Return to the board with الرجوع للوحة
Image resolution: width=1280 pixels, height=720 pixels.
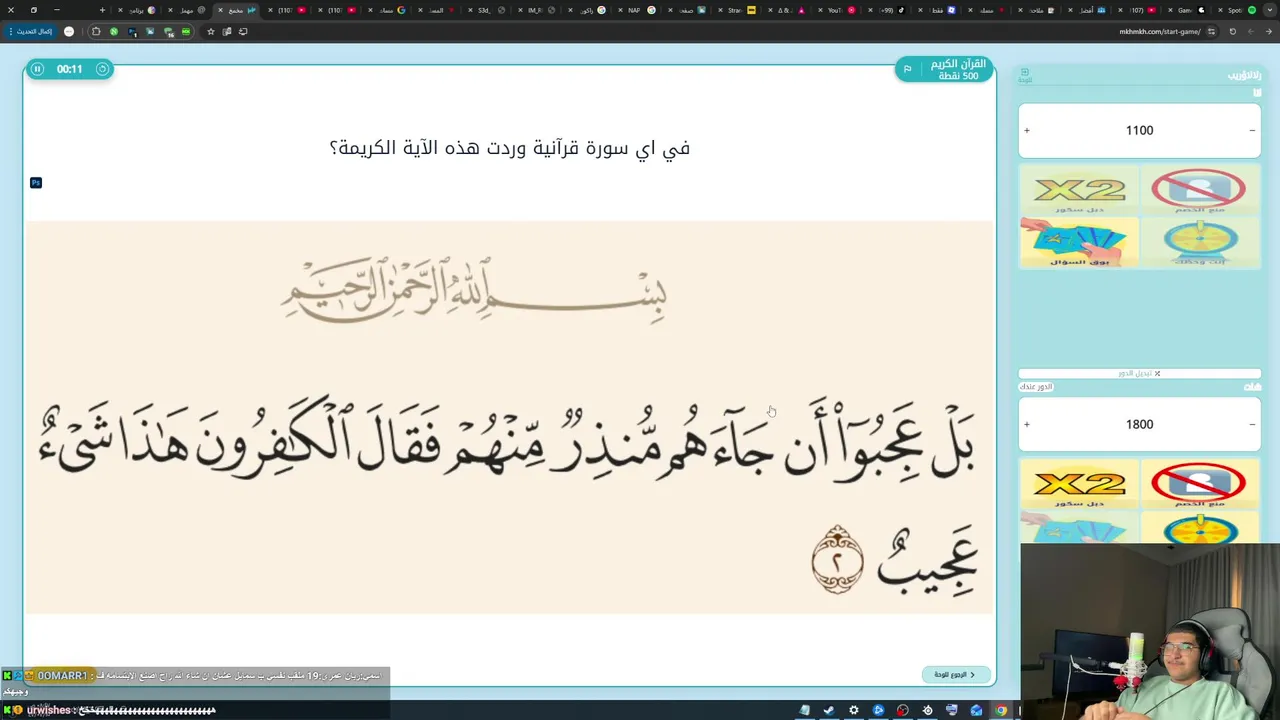click(x=956, y=675)
